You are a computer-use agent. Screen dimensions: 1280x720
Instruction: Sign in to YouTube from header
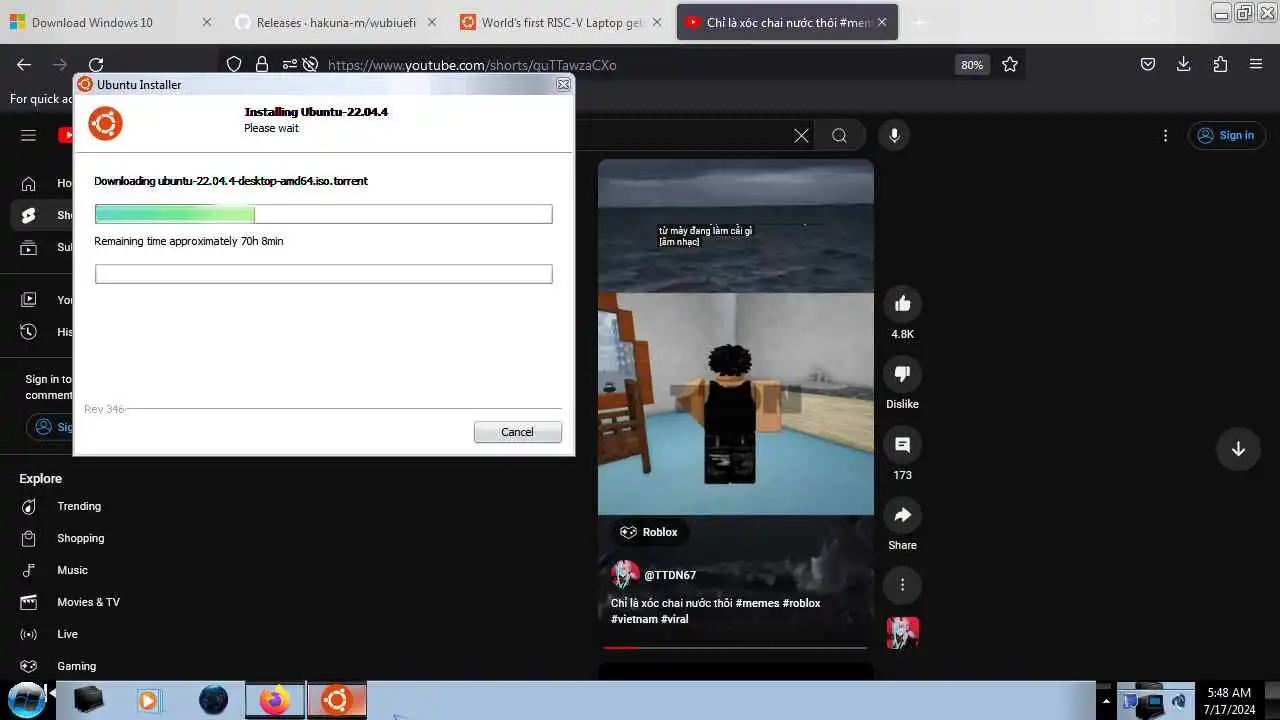tap(1227, 135)
